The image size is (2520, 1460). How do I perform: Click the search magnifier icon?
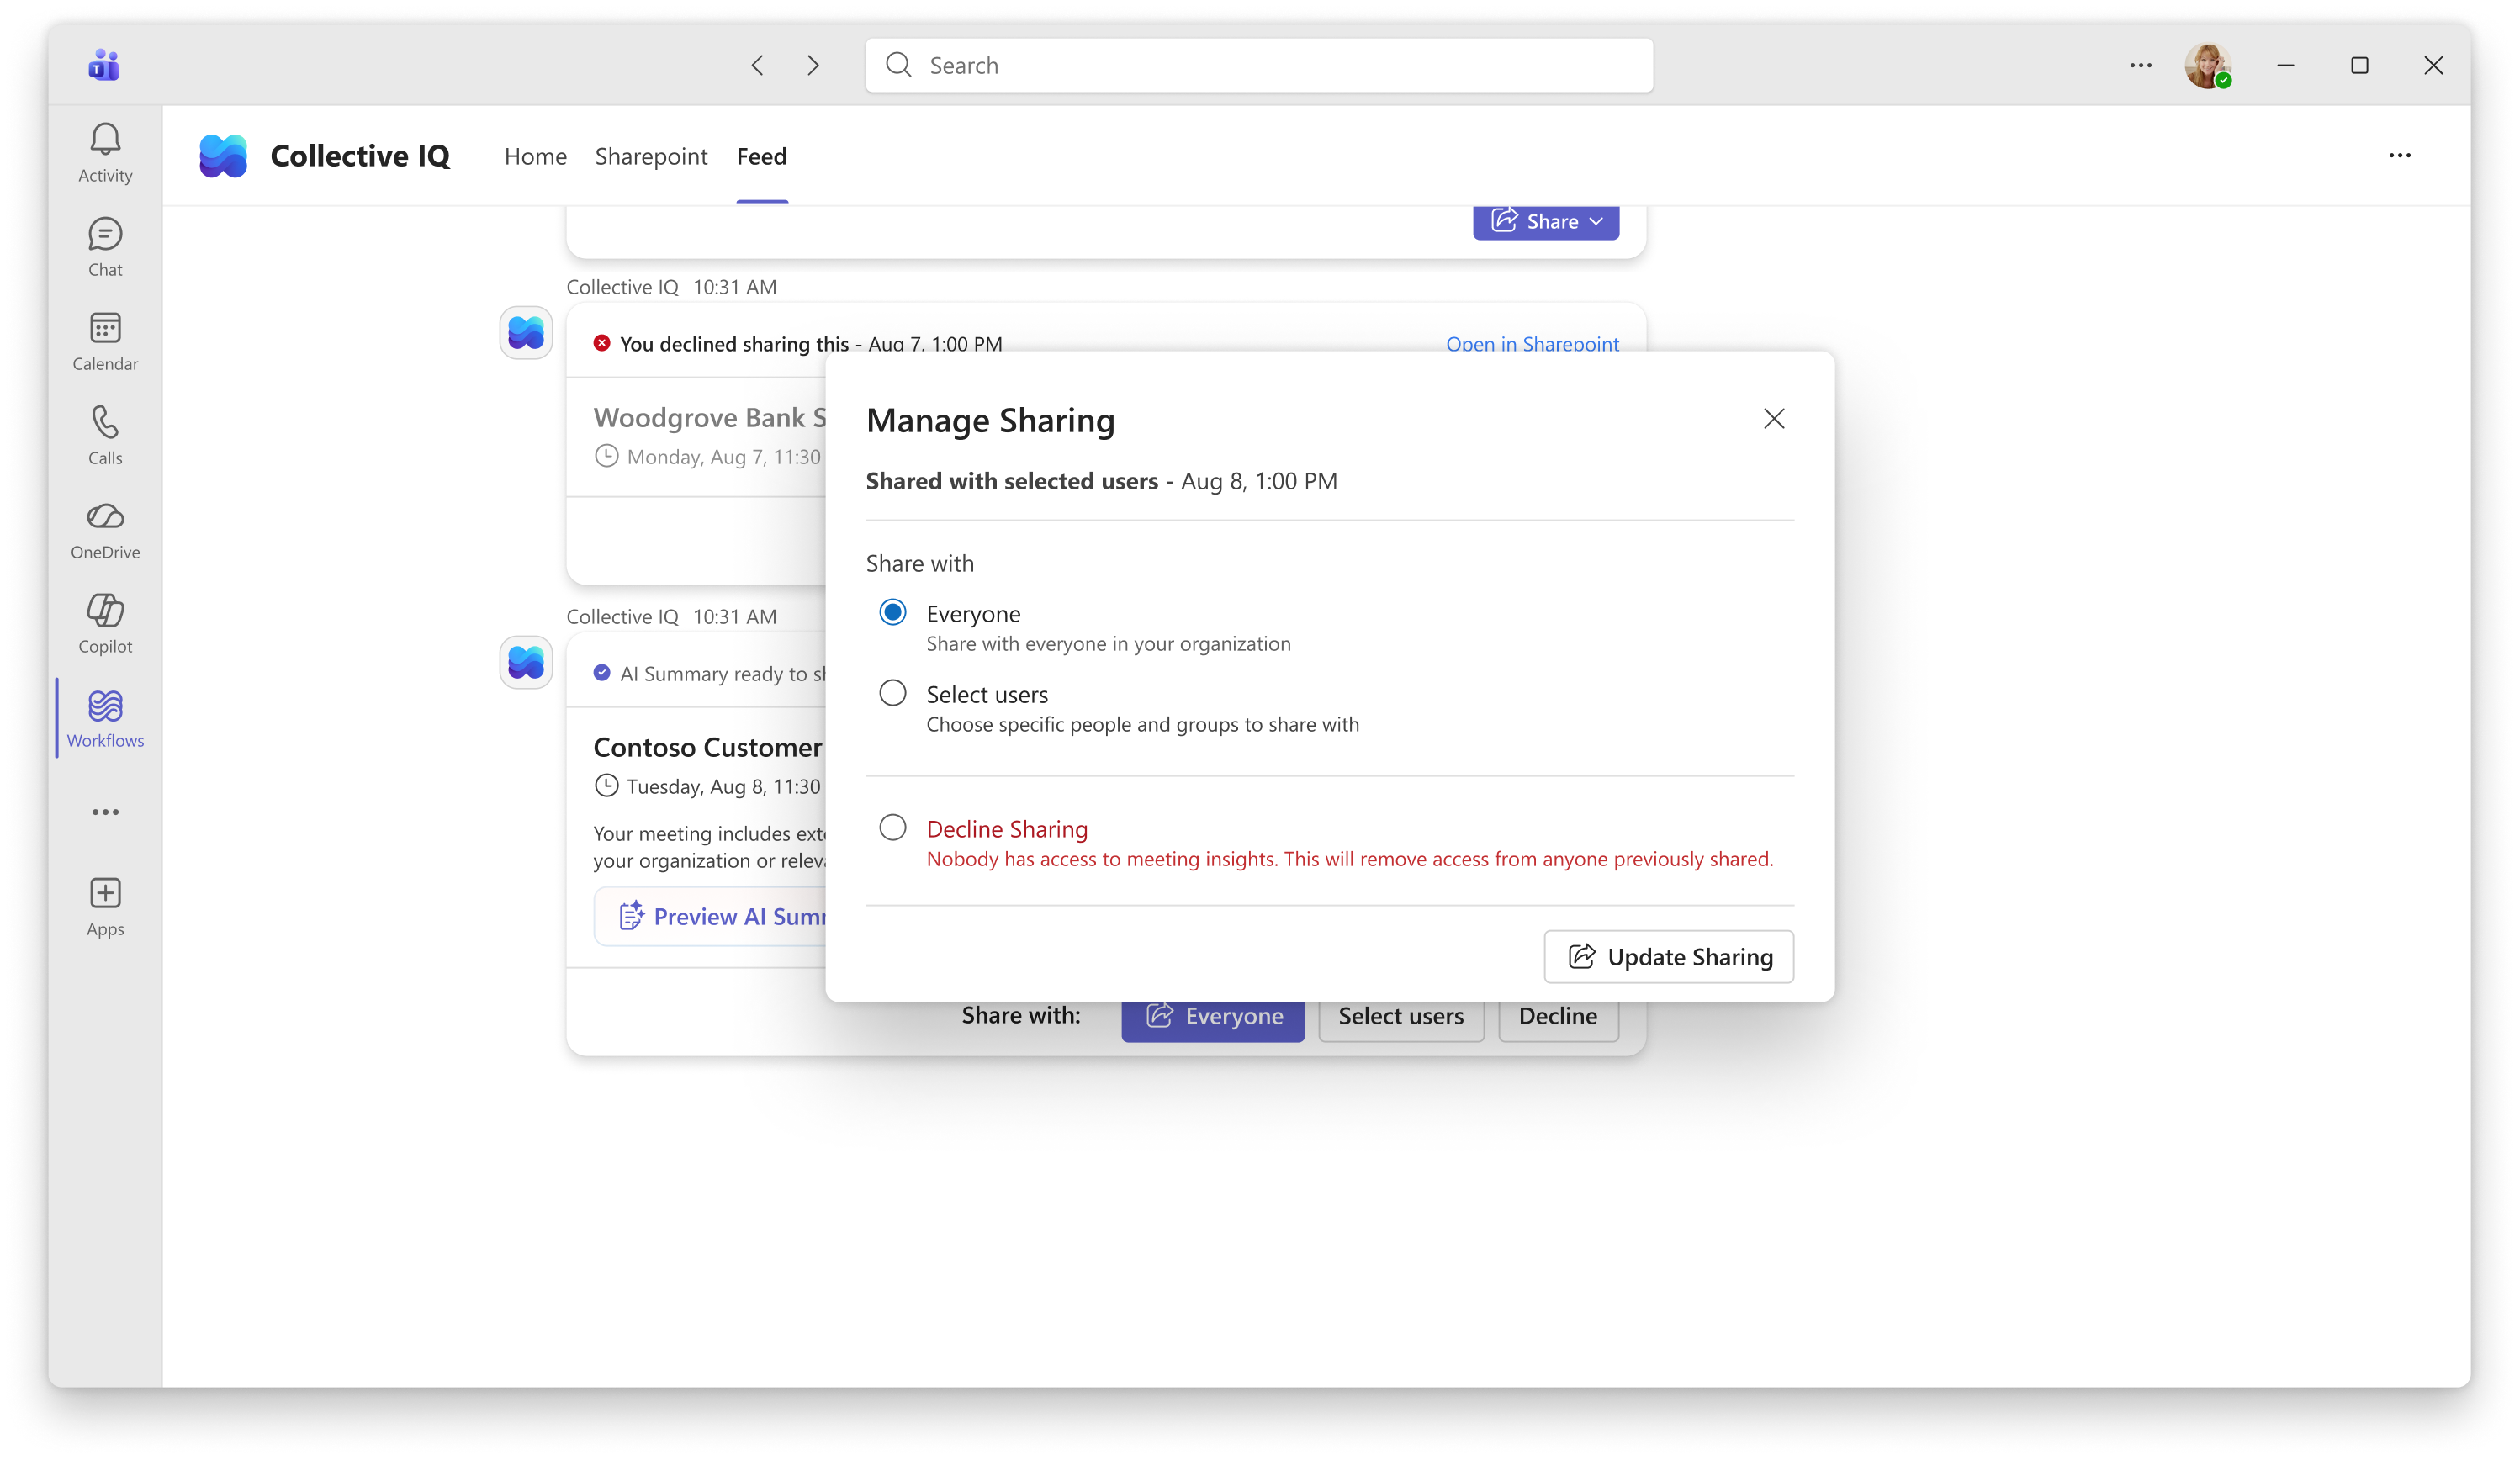[x=899, y=65]
